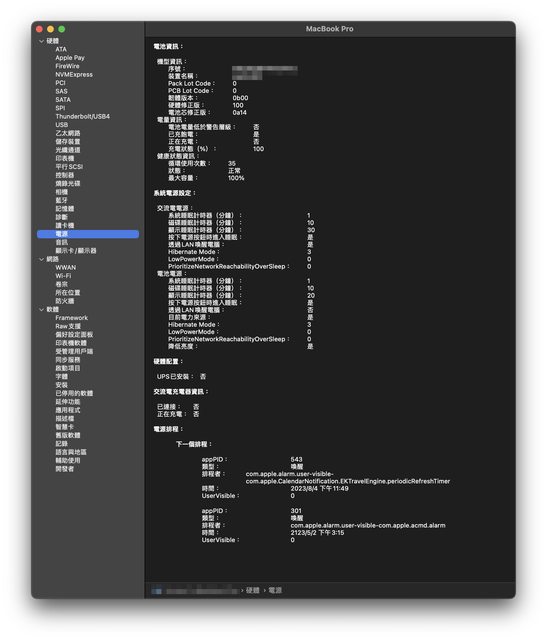Select the 平行SCSI sidebar item

coord(69,167)
